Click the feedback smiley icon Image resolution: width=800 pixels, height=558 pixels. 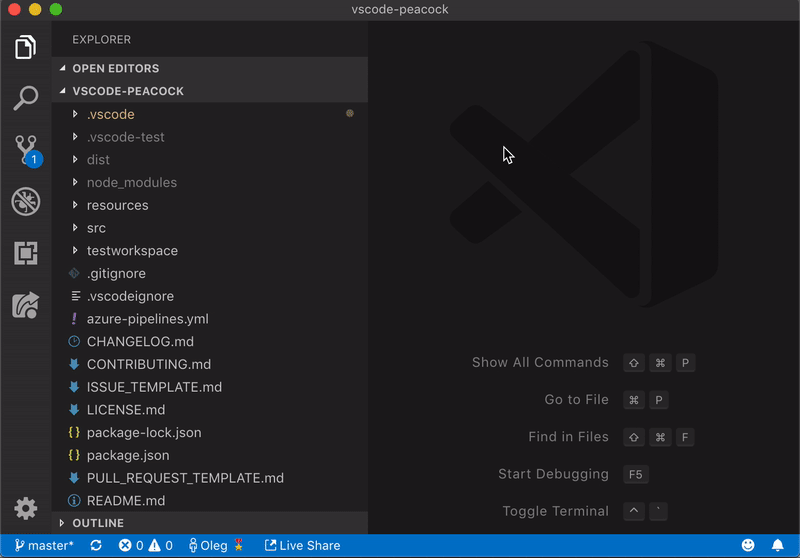(x=748, y=546)
